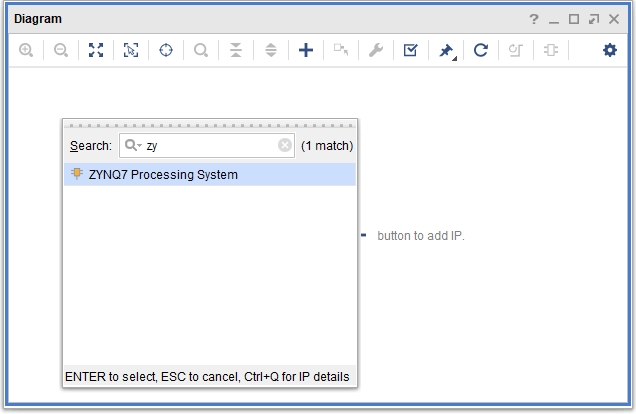This screenshot has width=636, height=414.
Task: Select the area selection tool icon
Action: tap(131, 50)
